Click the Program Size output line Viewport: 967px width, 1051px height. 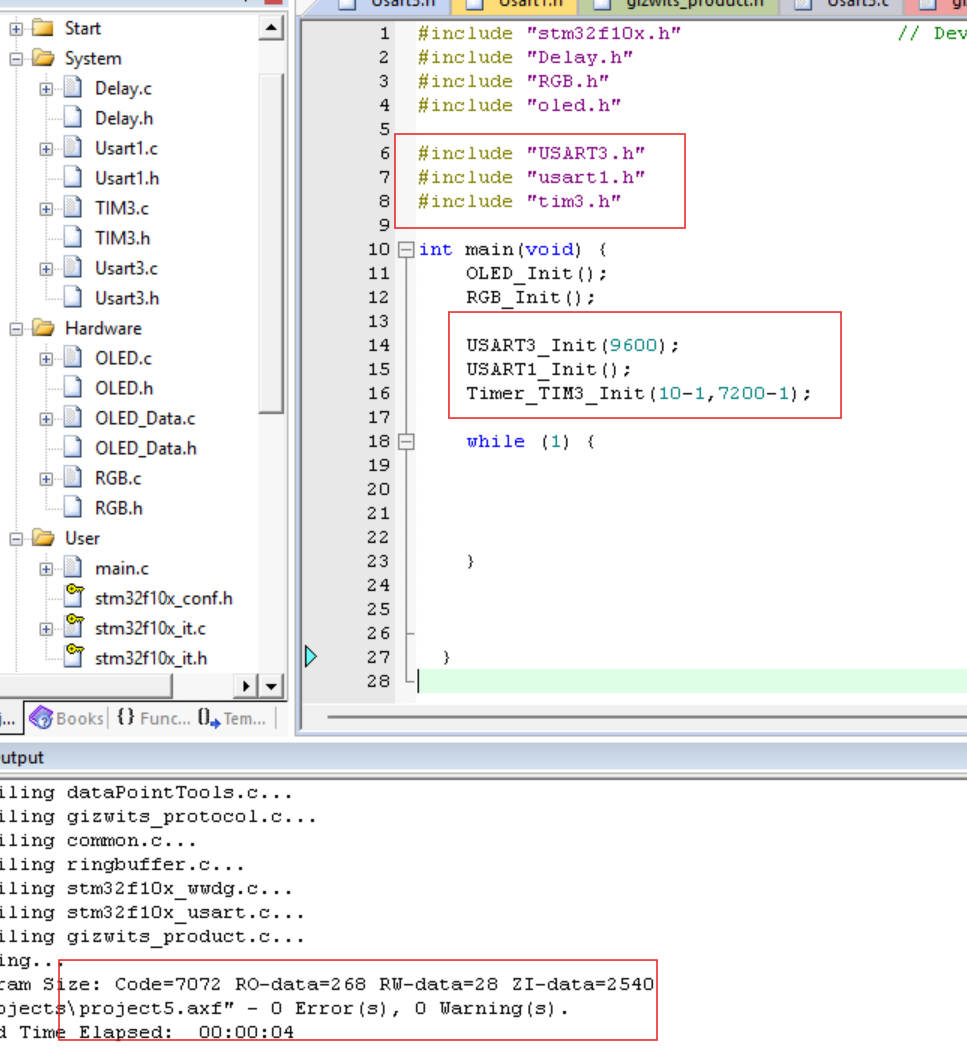326,985
